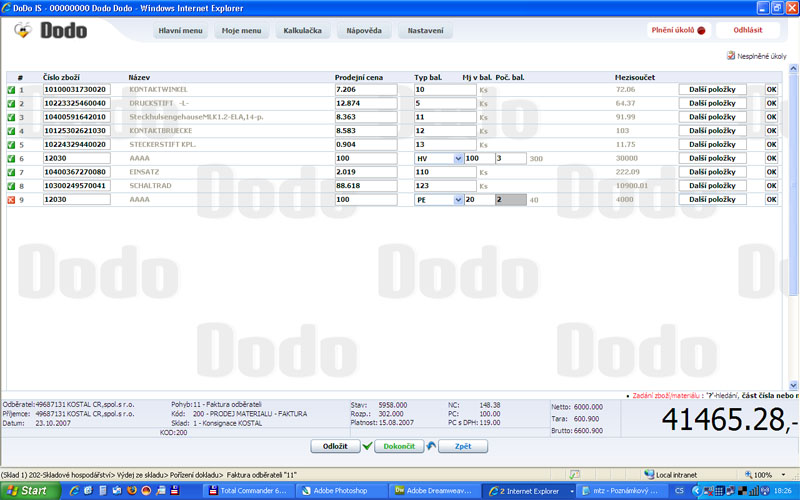Click the Windows Start button
This screenshot has height=500, width=800.
30,491
